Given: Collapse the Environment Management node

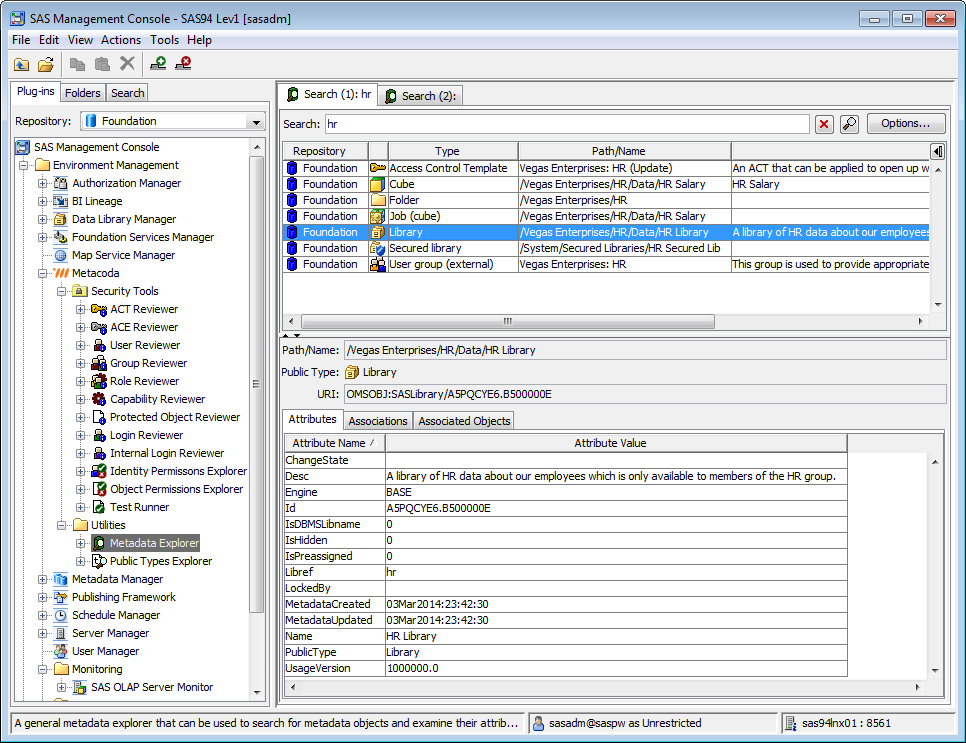Looking at the screenshot, I should click(23, 165).
